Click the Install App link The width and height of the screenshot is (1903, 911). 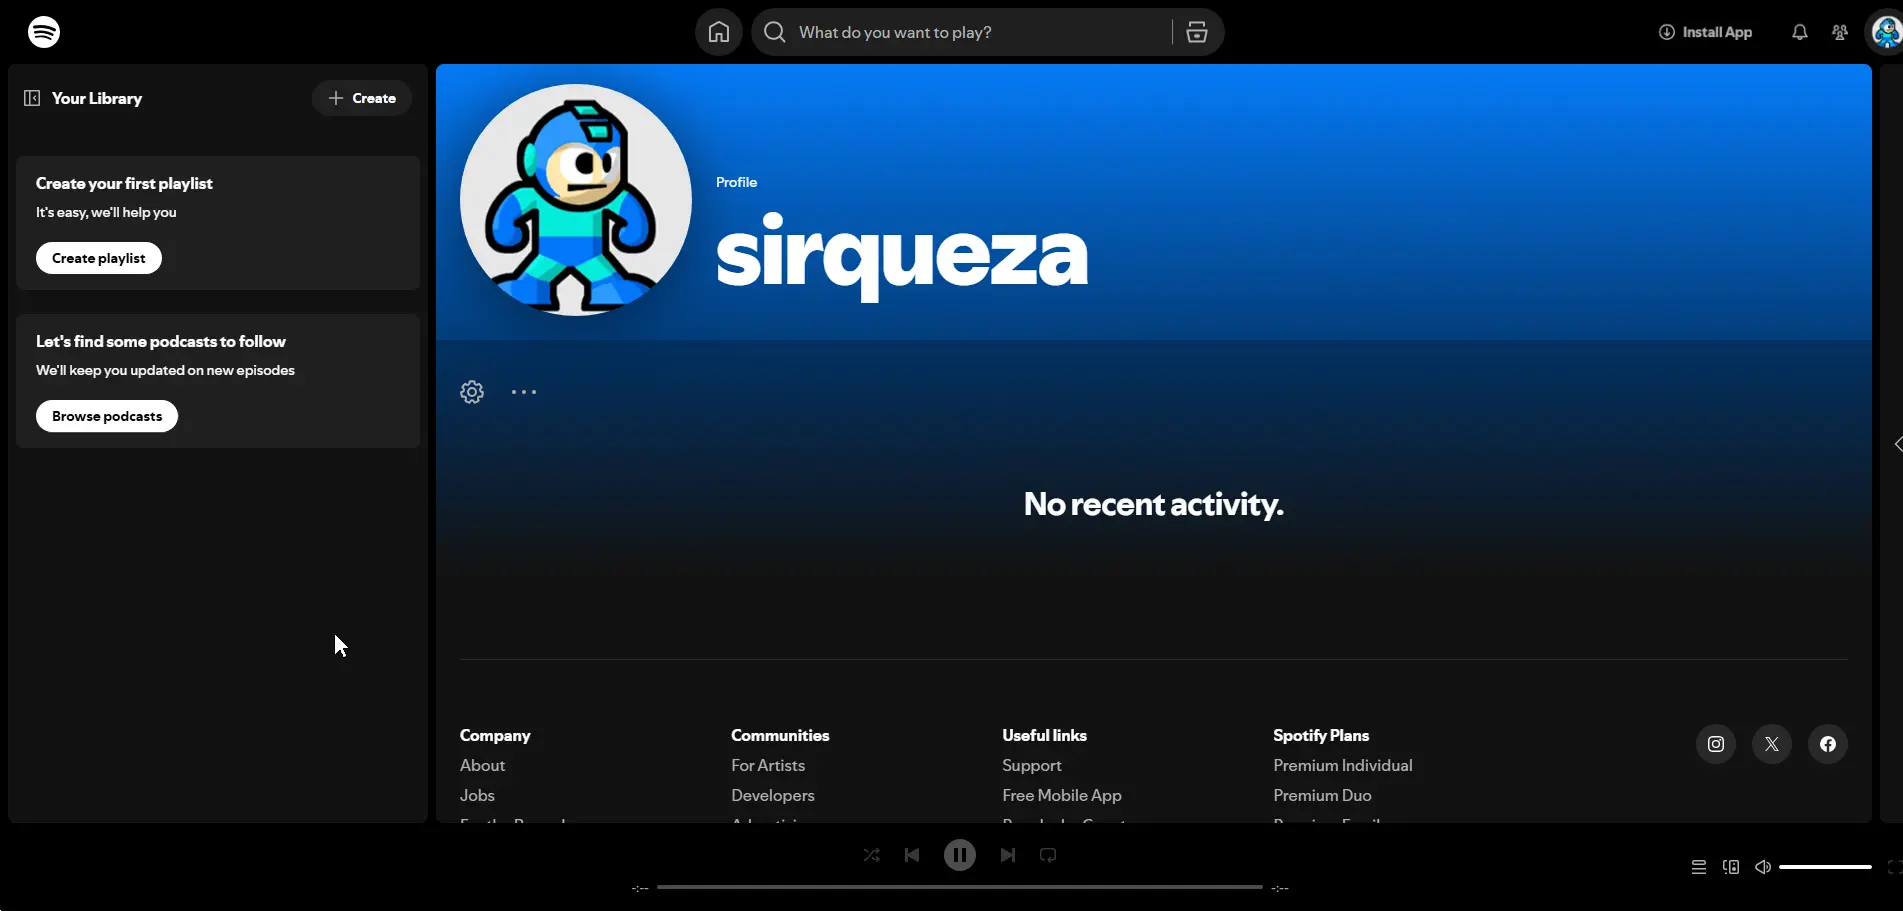point(1706,32)
